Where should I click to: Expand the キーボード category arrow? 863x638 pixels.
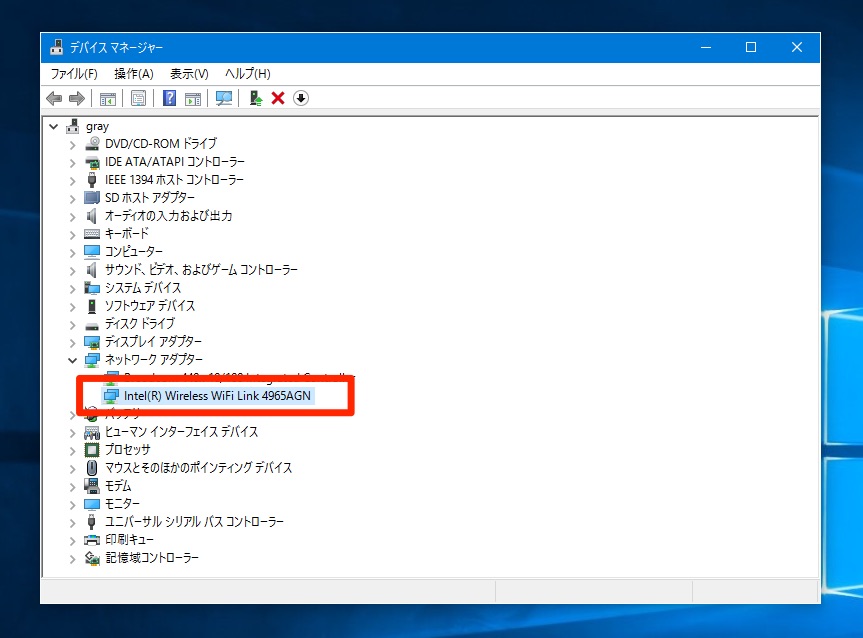click(72, 234)
